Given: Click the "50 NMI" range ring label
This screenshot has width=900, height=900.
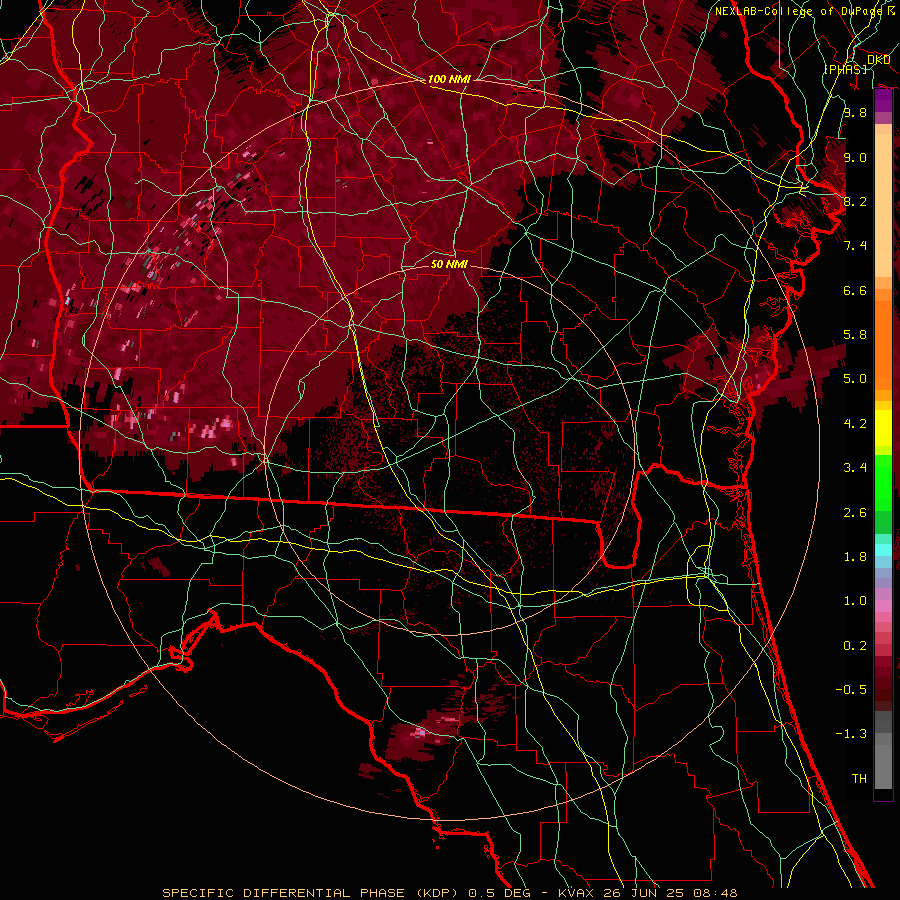Looking at the screenshot, I should click(449, 264).
